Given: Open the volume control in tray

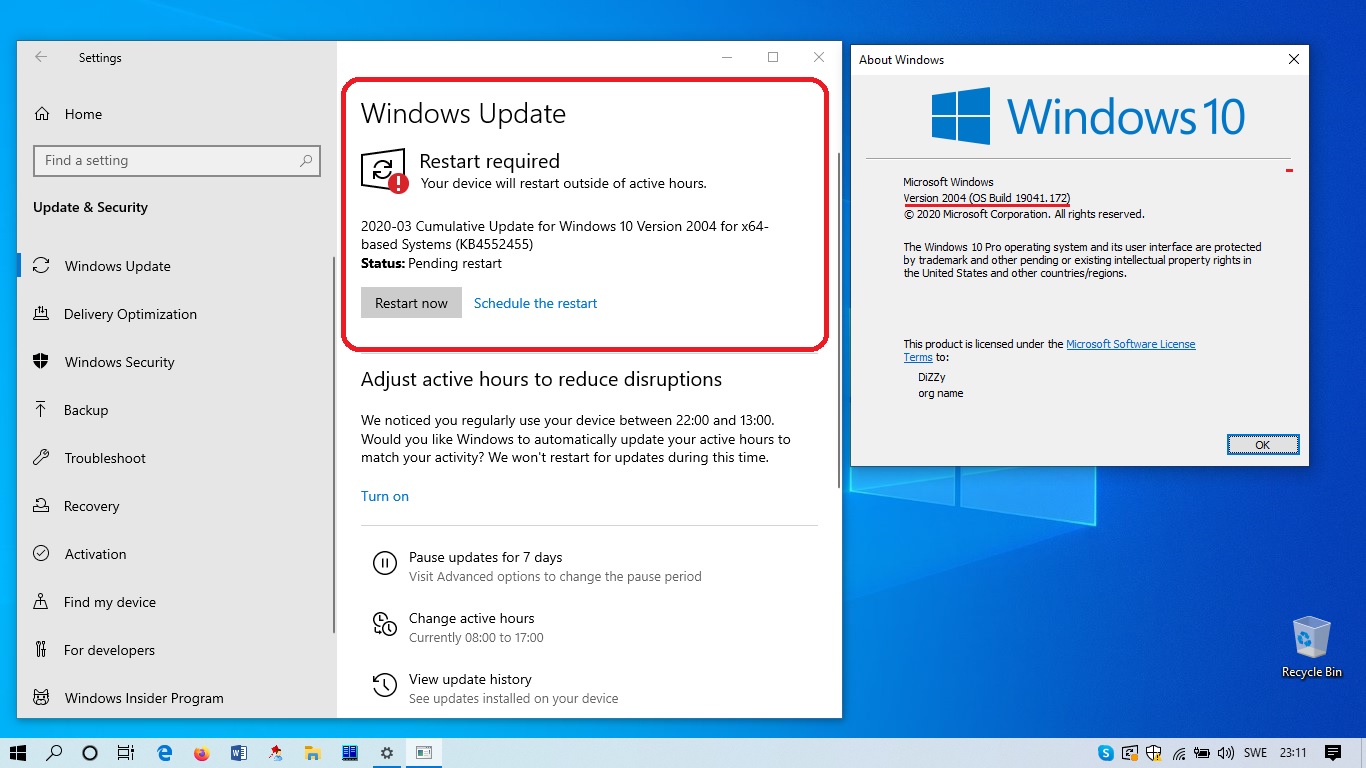Looking at the screenshot, I should (1226, 753).
